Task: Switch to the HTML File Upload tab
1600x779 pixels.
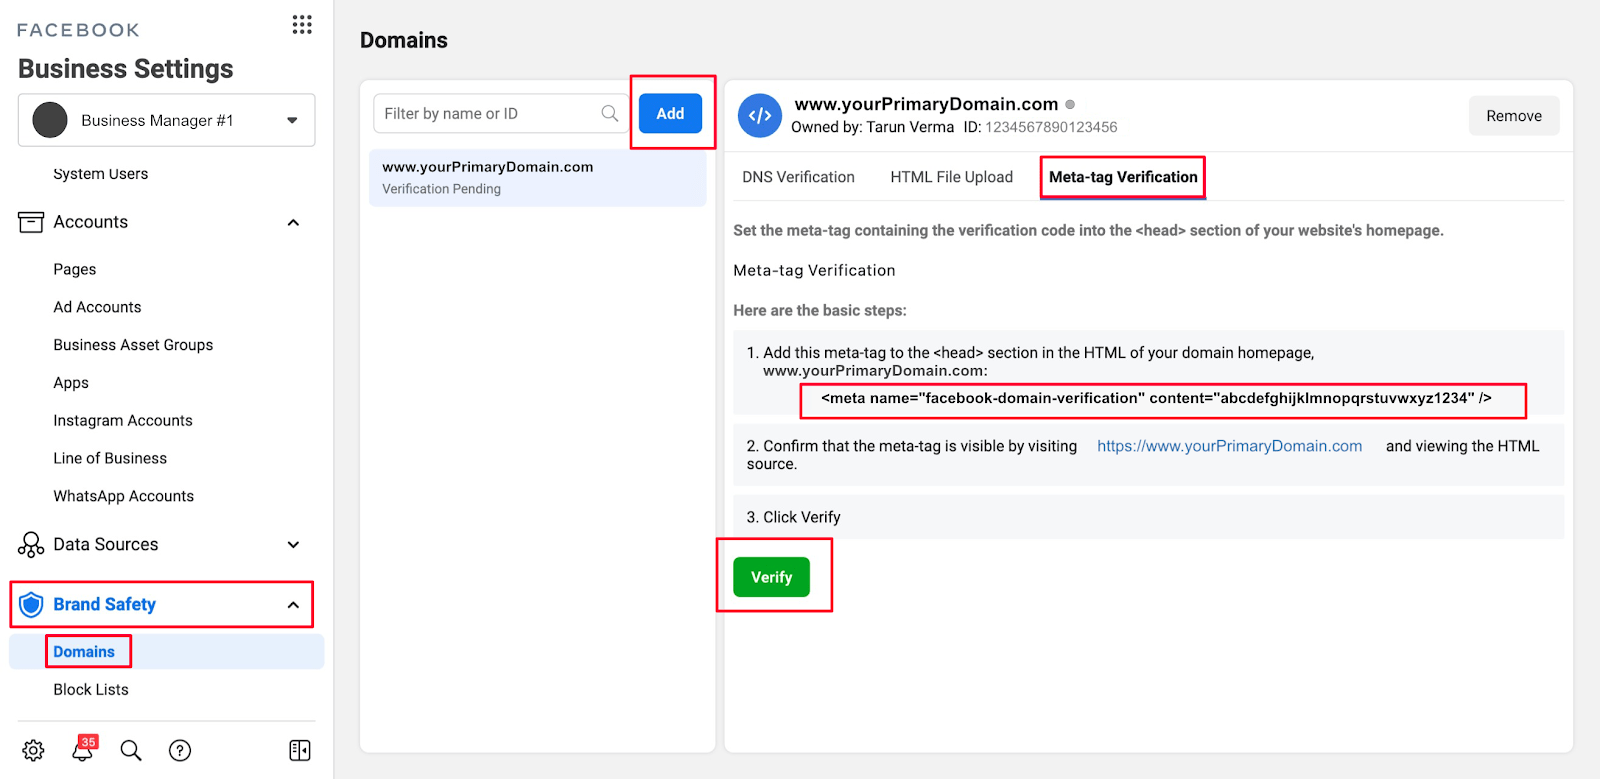Action: [951, 177]
